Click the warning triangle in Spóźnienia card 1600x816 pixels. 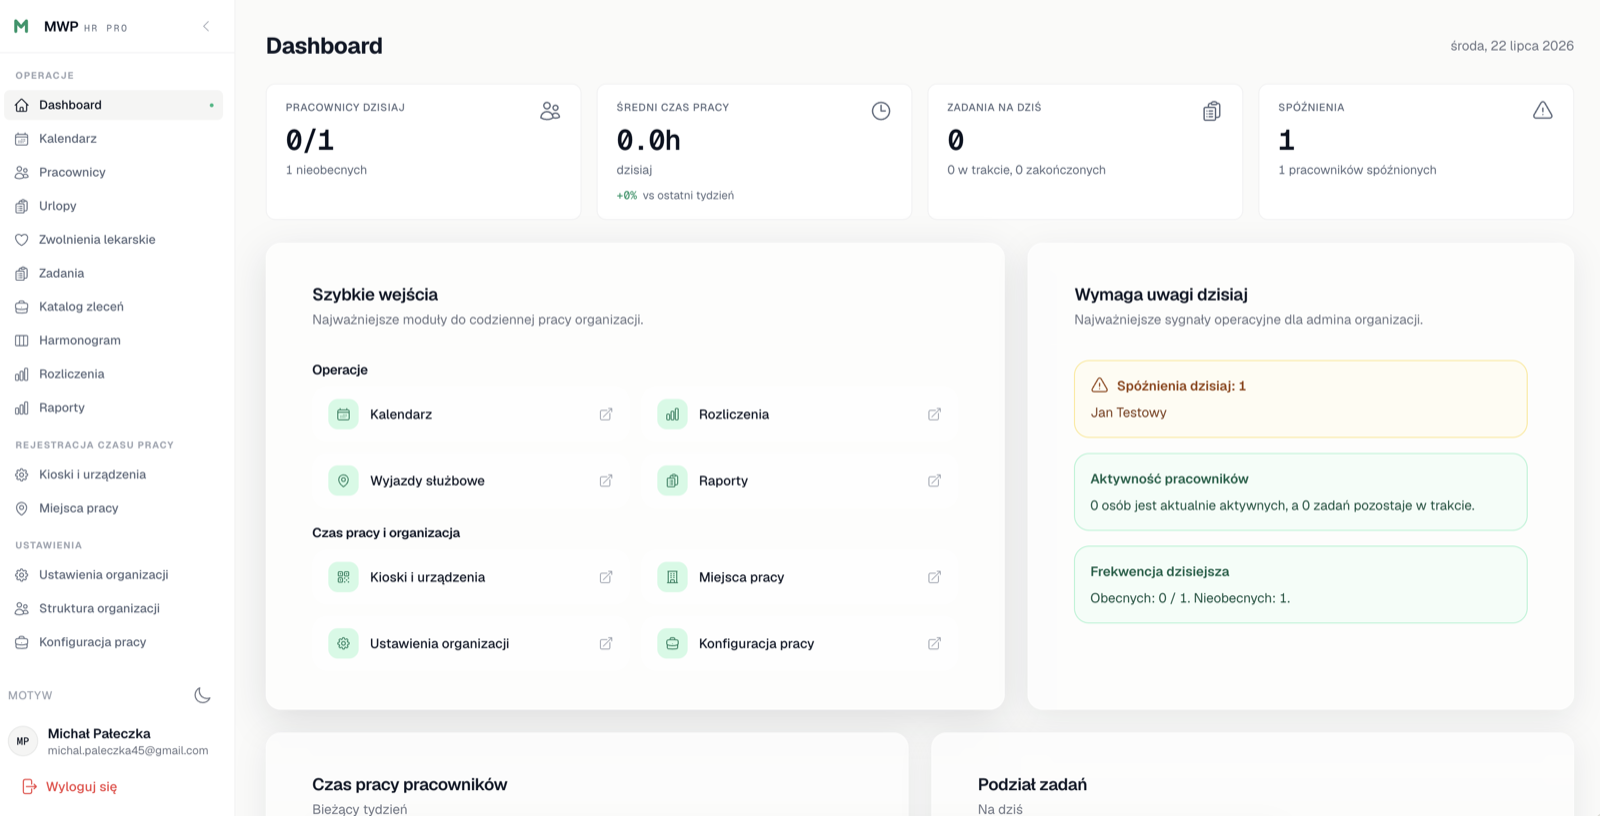1543,111
